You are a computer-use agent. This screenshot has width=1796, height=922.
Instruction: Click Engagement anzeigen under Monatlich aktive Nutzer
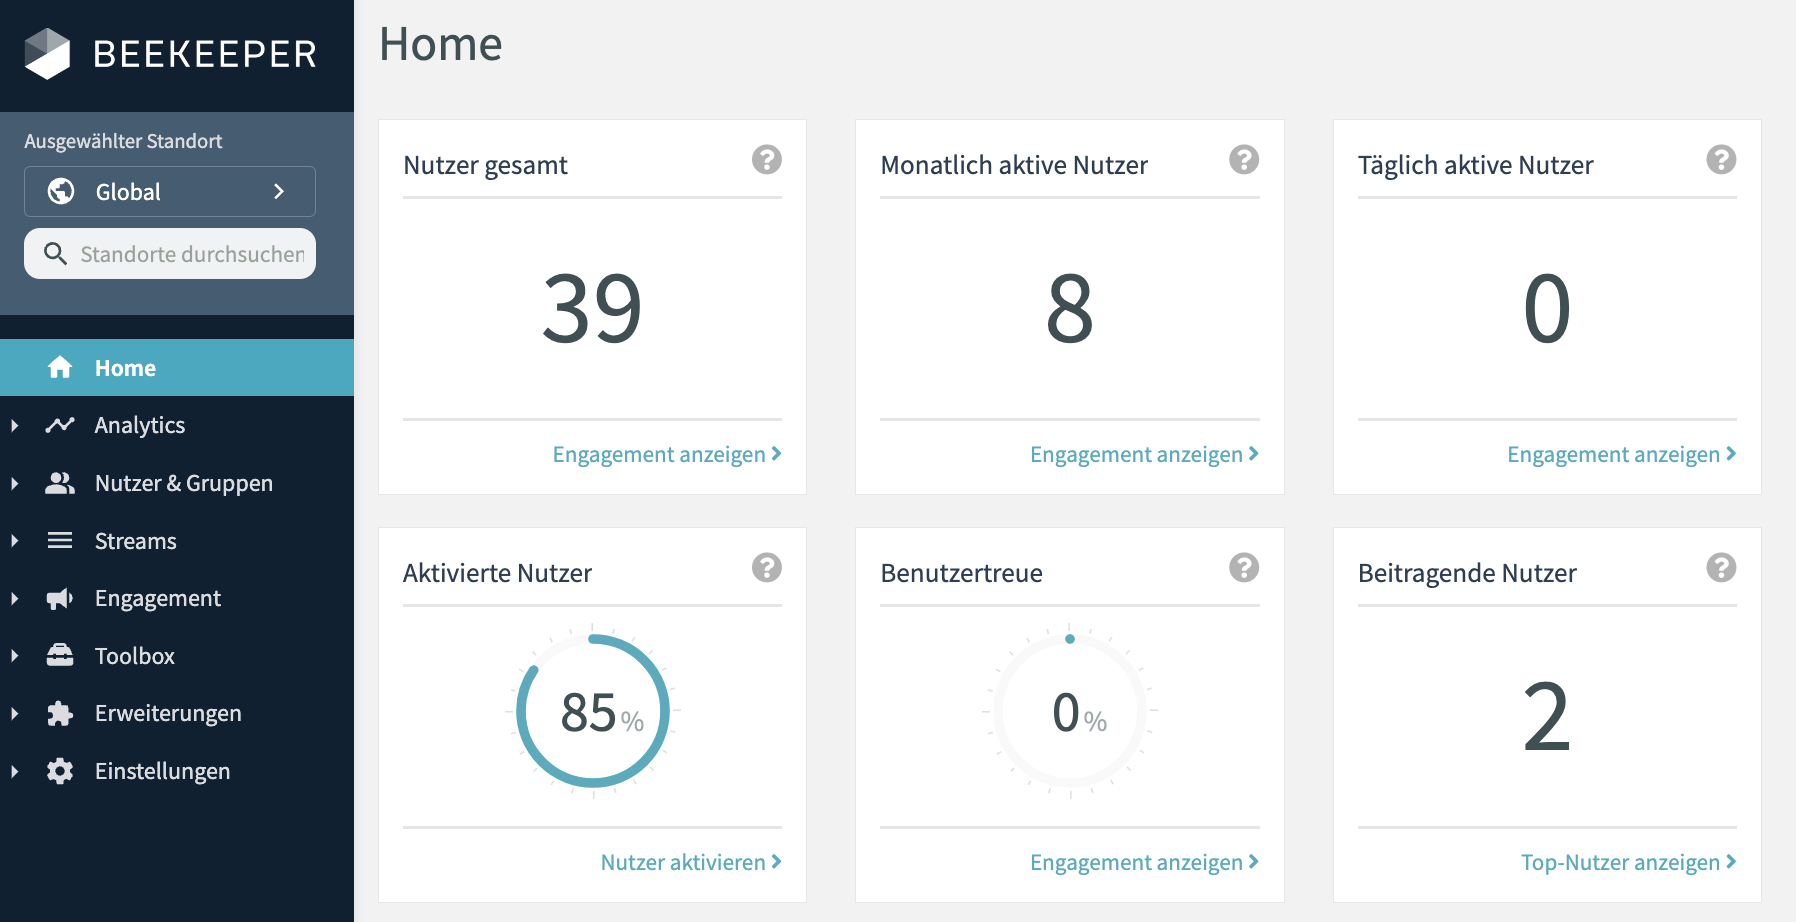(1144, 455)
